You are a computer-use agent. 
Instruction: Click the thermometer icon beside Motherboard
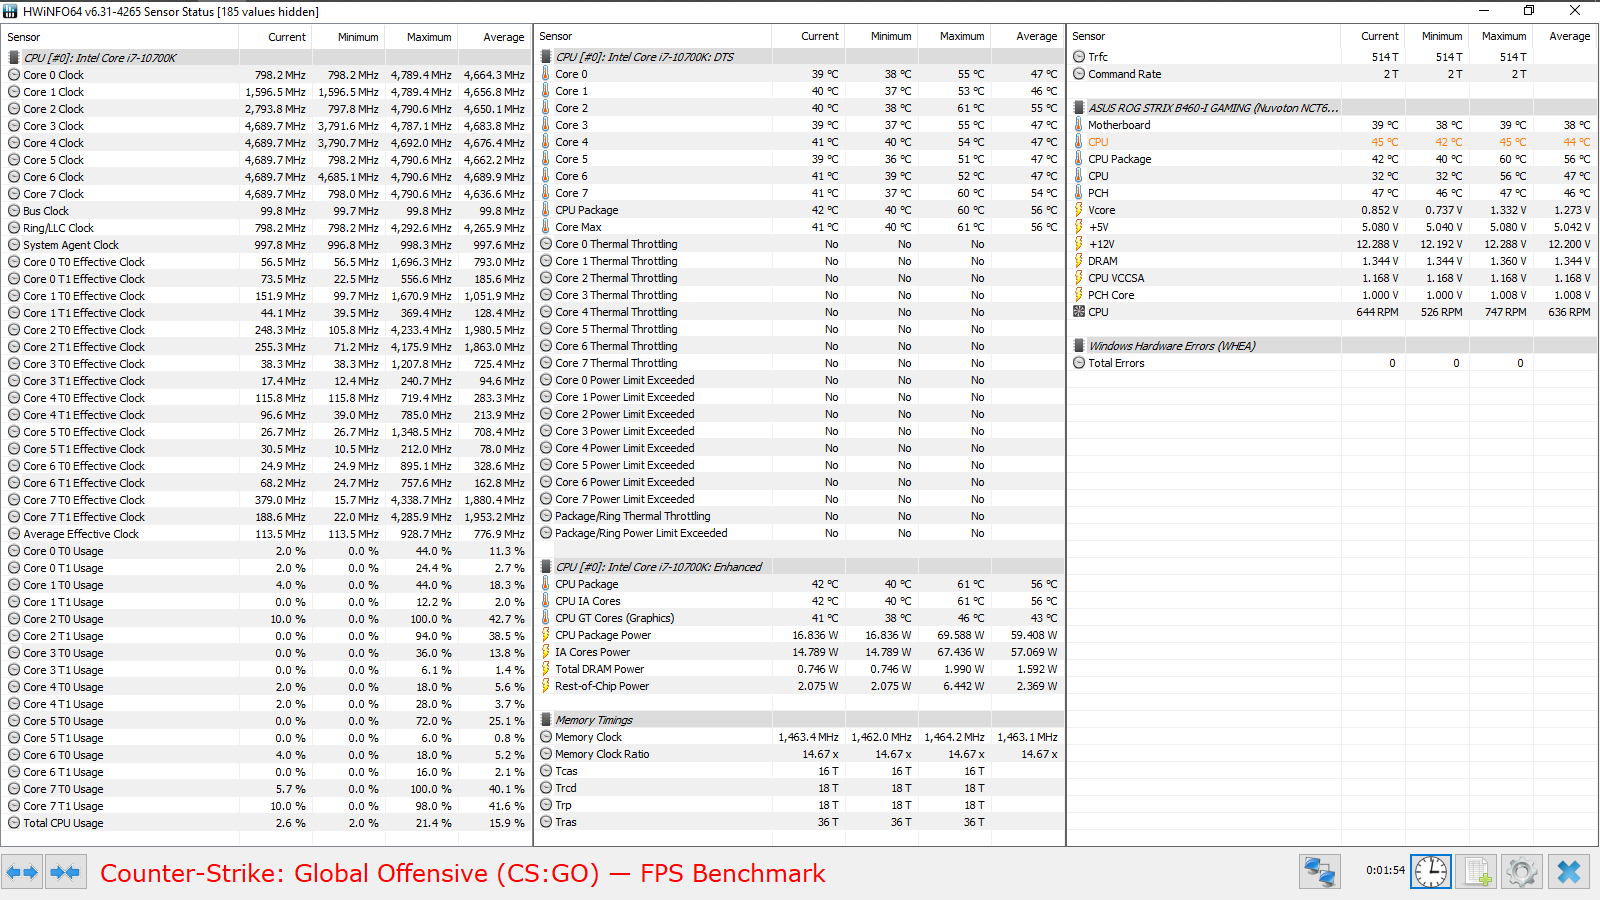(1079, 125)
